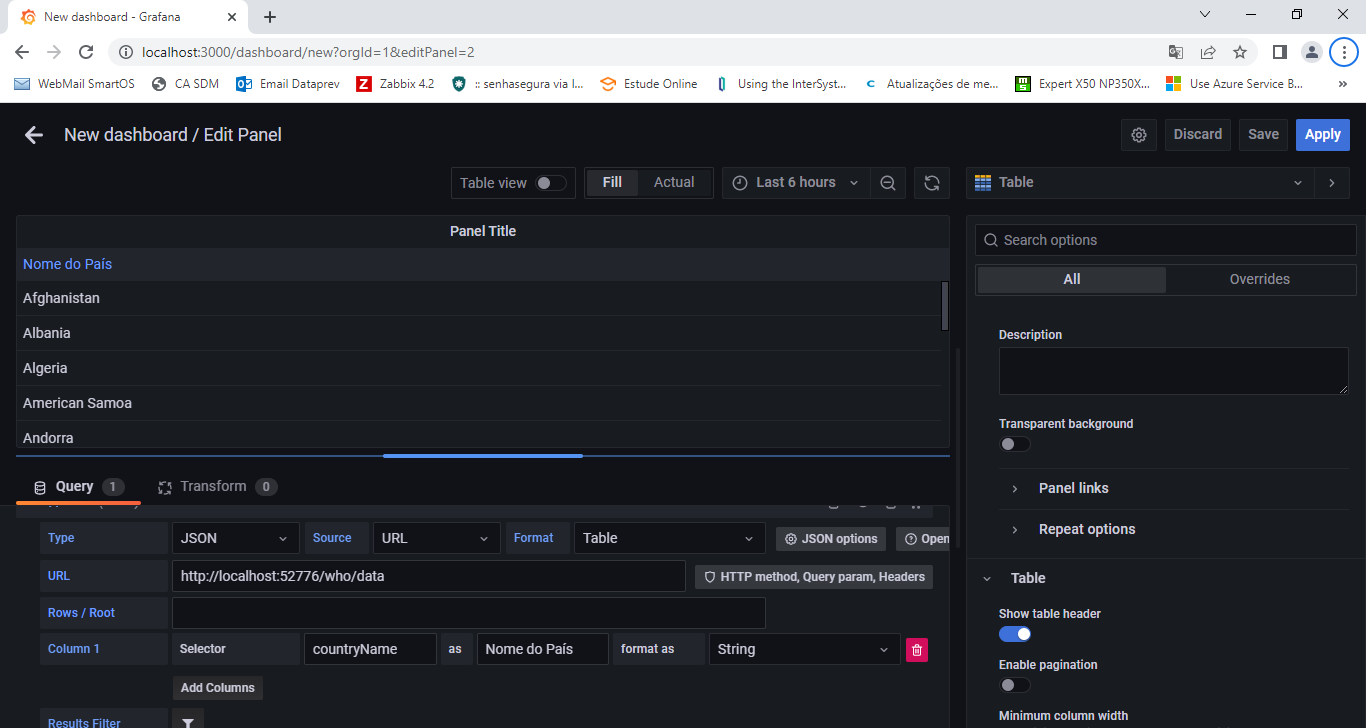Select the Overrides tab

coord(1259,280)
